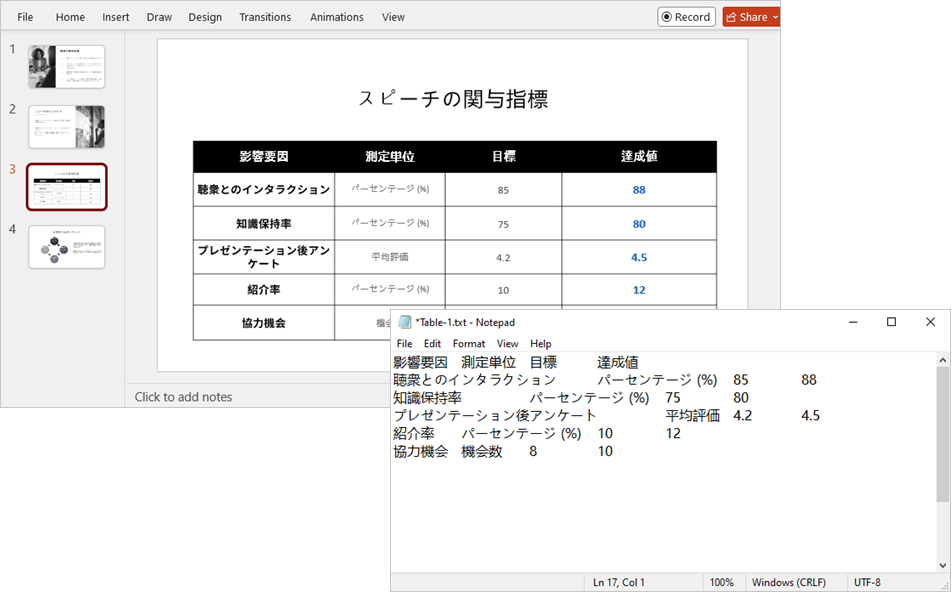
Task: Select slide 1 thumbnail
Action: point(67,67)
